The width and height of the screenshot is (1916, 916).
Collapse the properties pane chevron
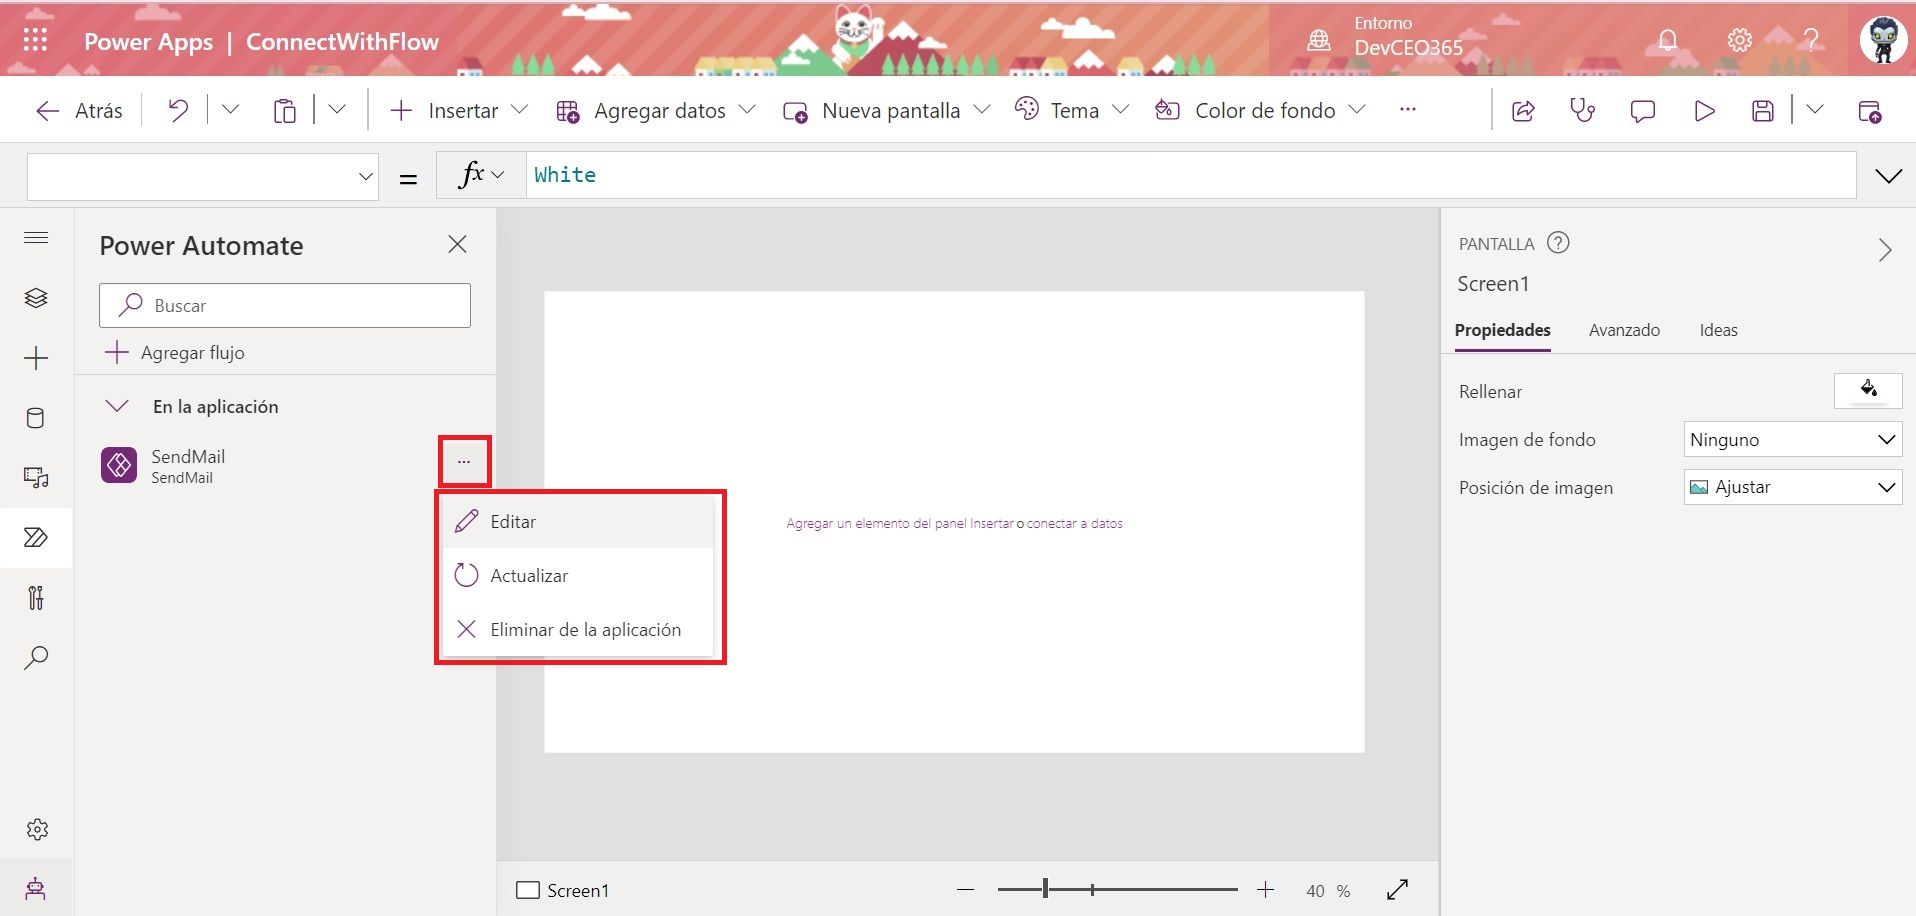tap(1885, 250)
